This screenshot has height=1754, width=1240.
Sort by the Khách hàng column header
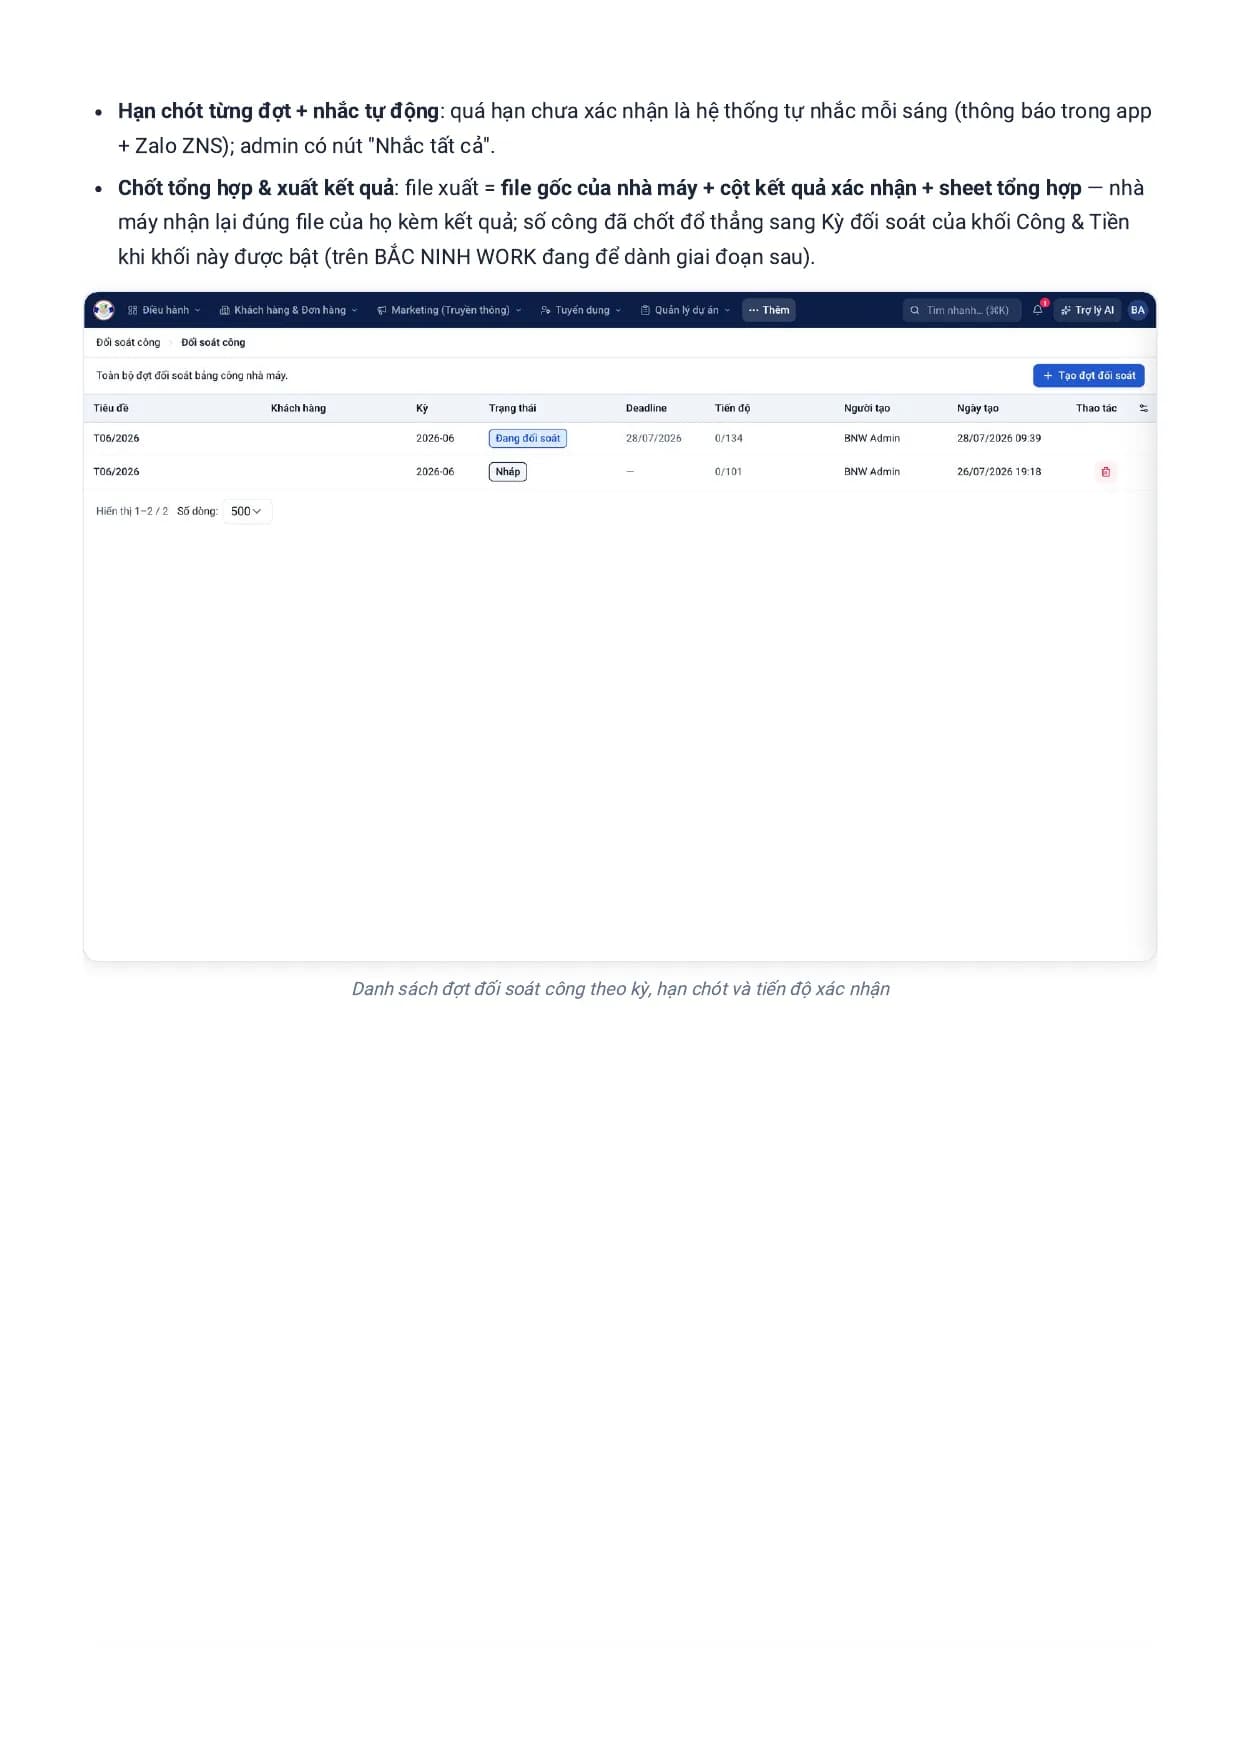(298, 408)
